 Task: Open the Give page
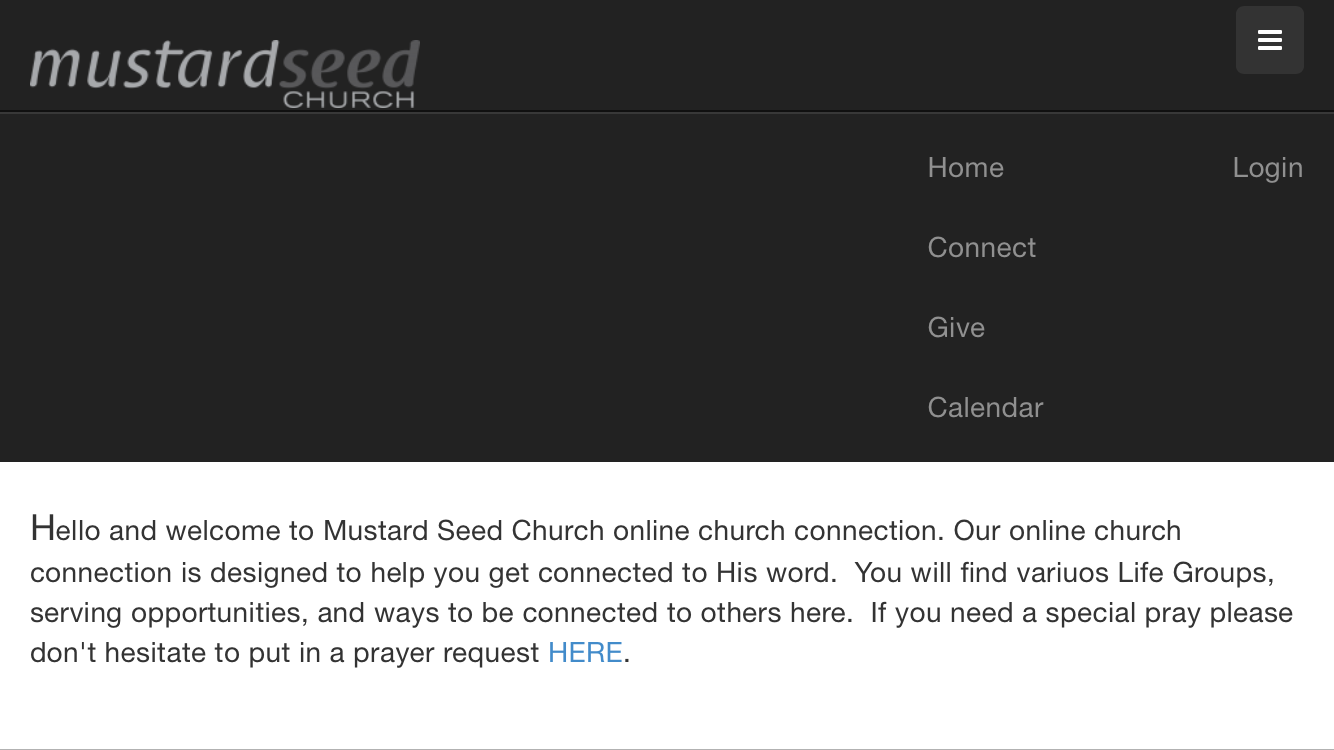[956, 328]
